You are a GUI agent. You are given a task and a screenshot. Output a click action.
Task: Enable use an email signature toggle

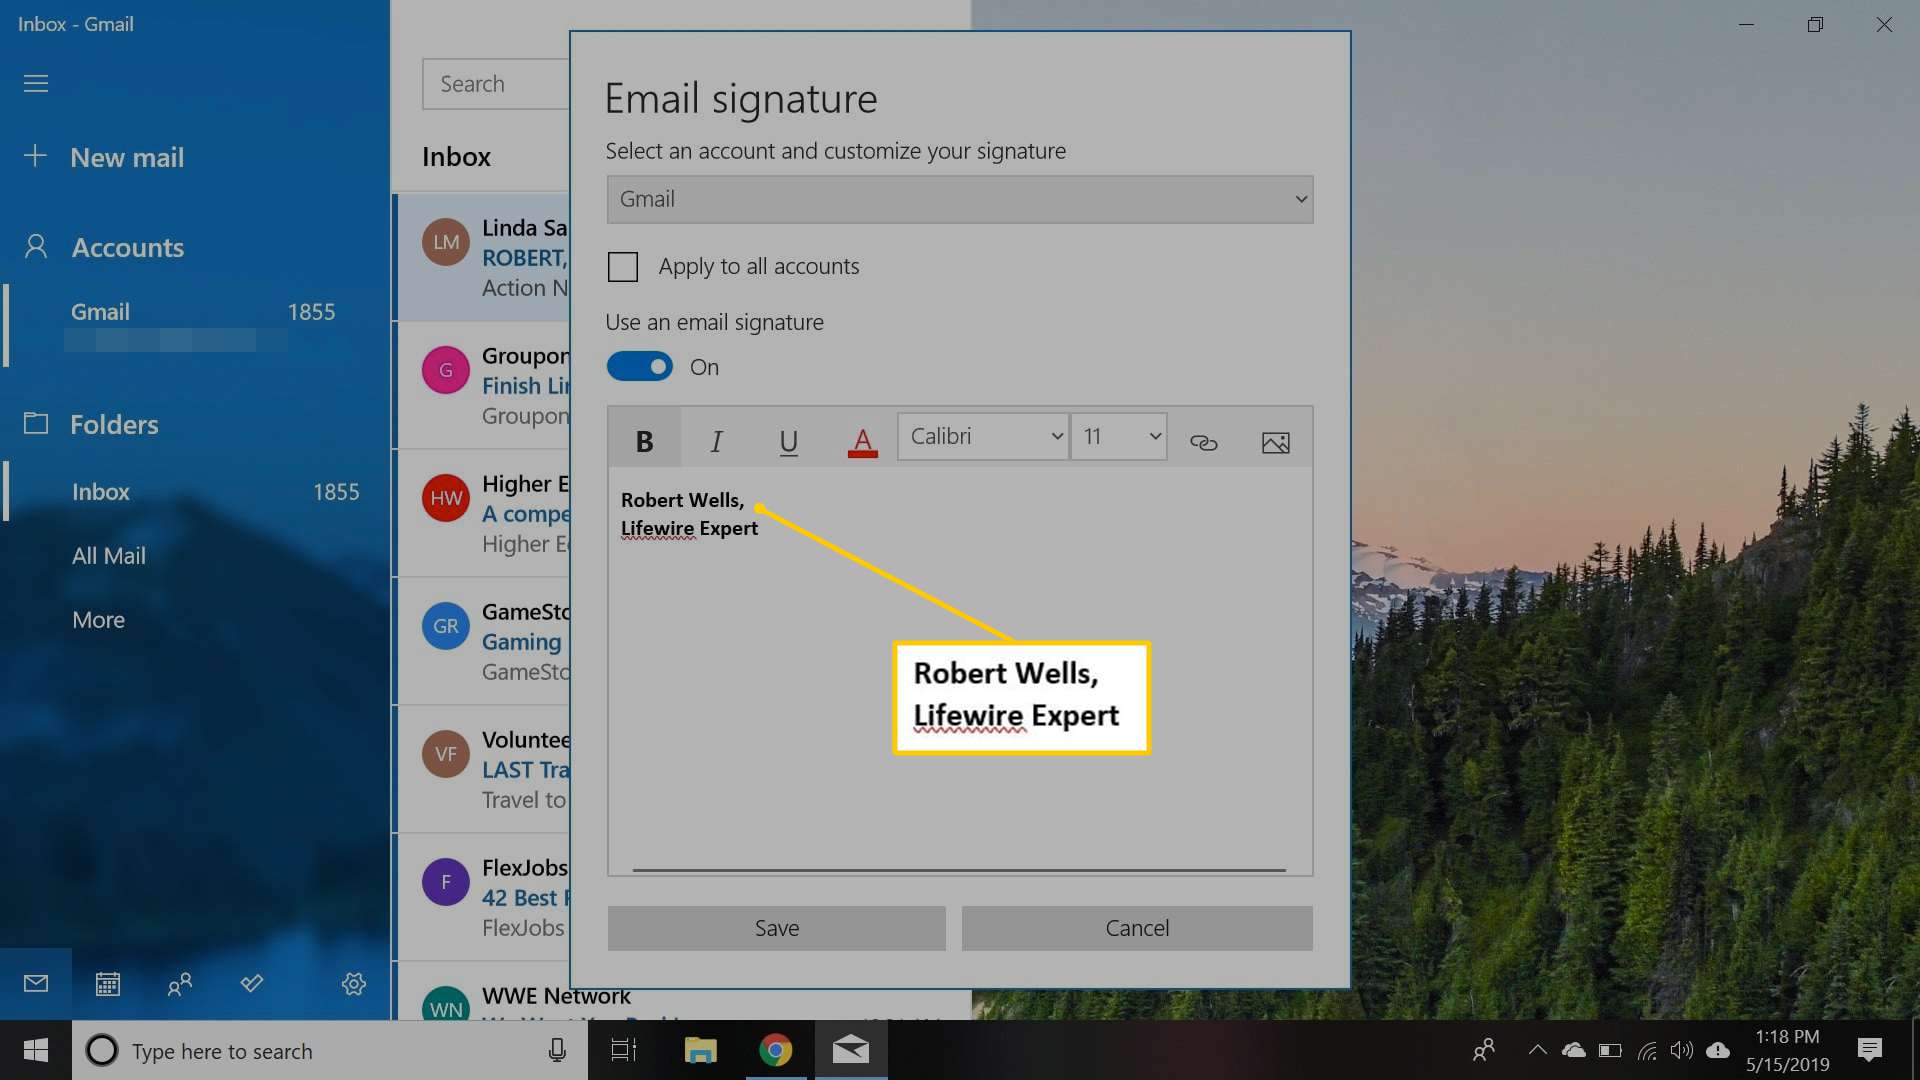tap(638, 365)
